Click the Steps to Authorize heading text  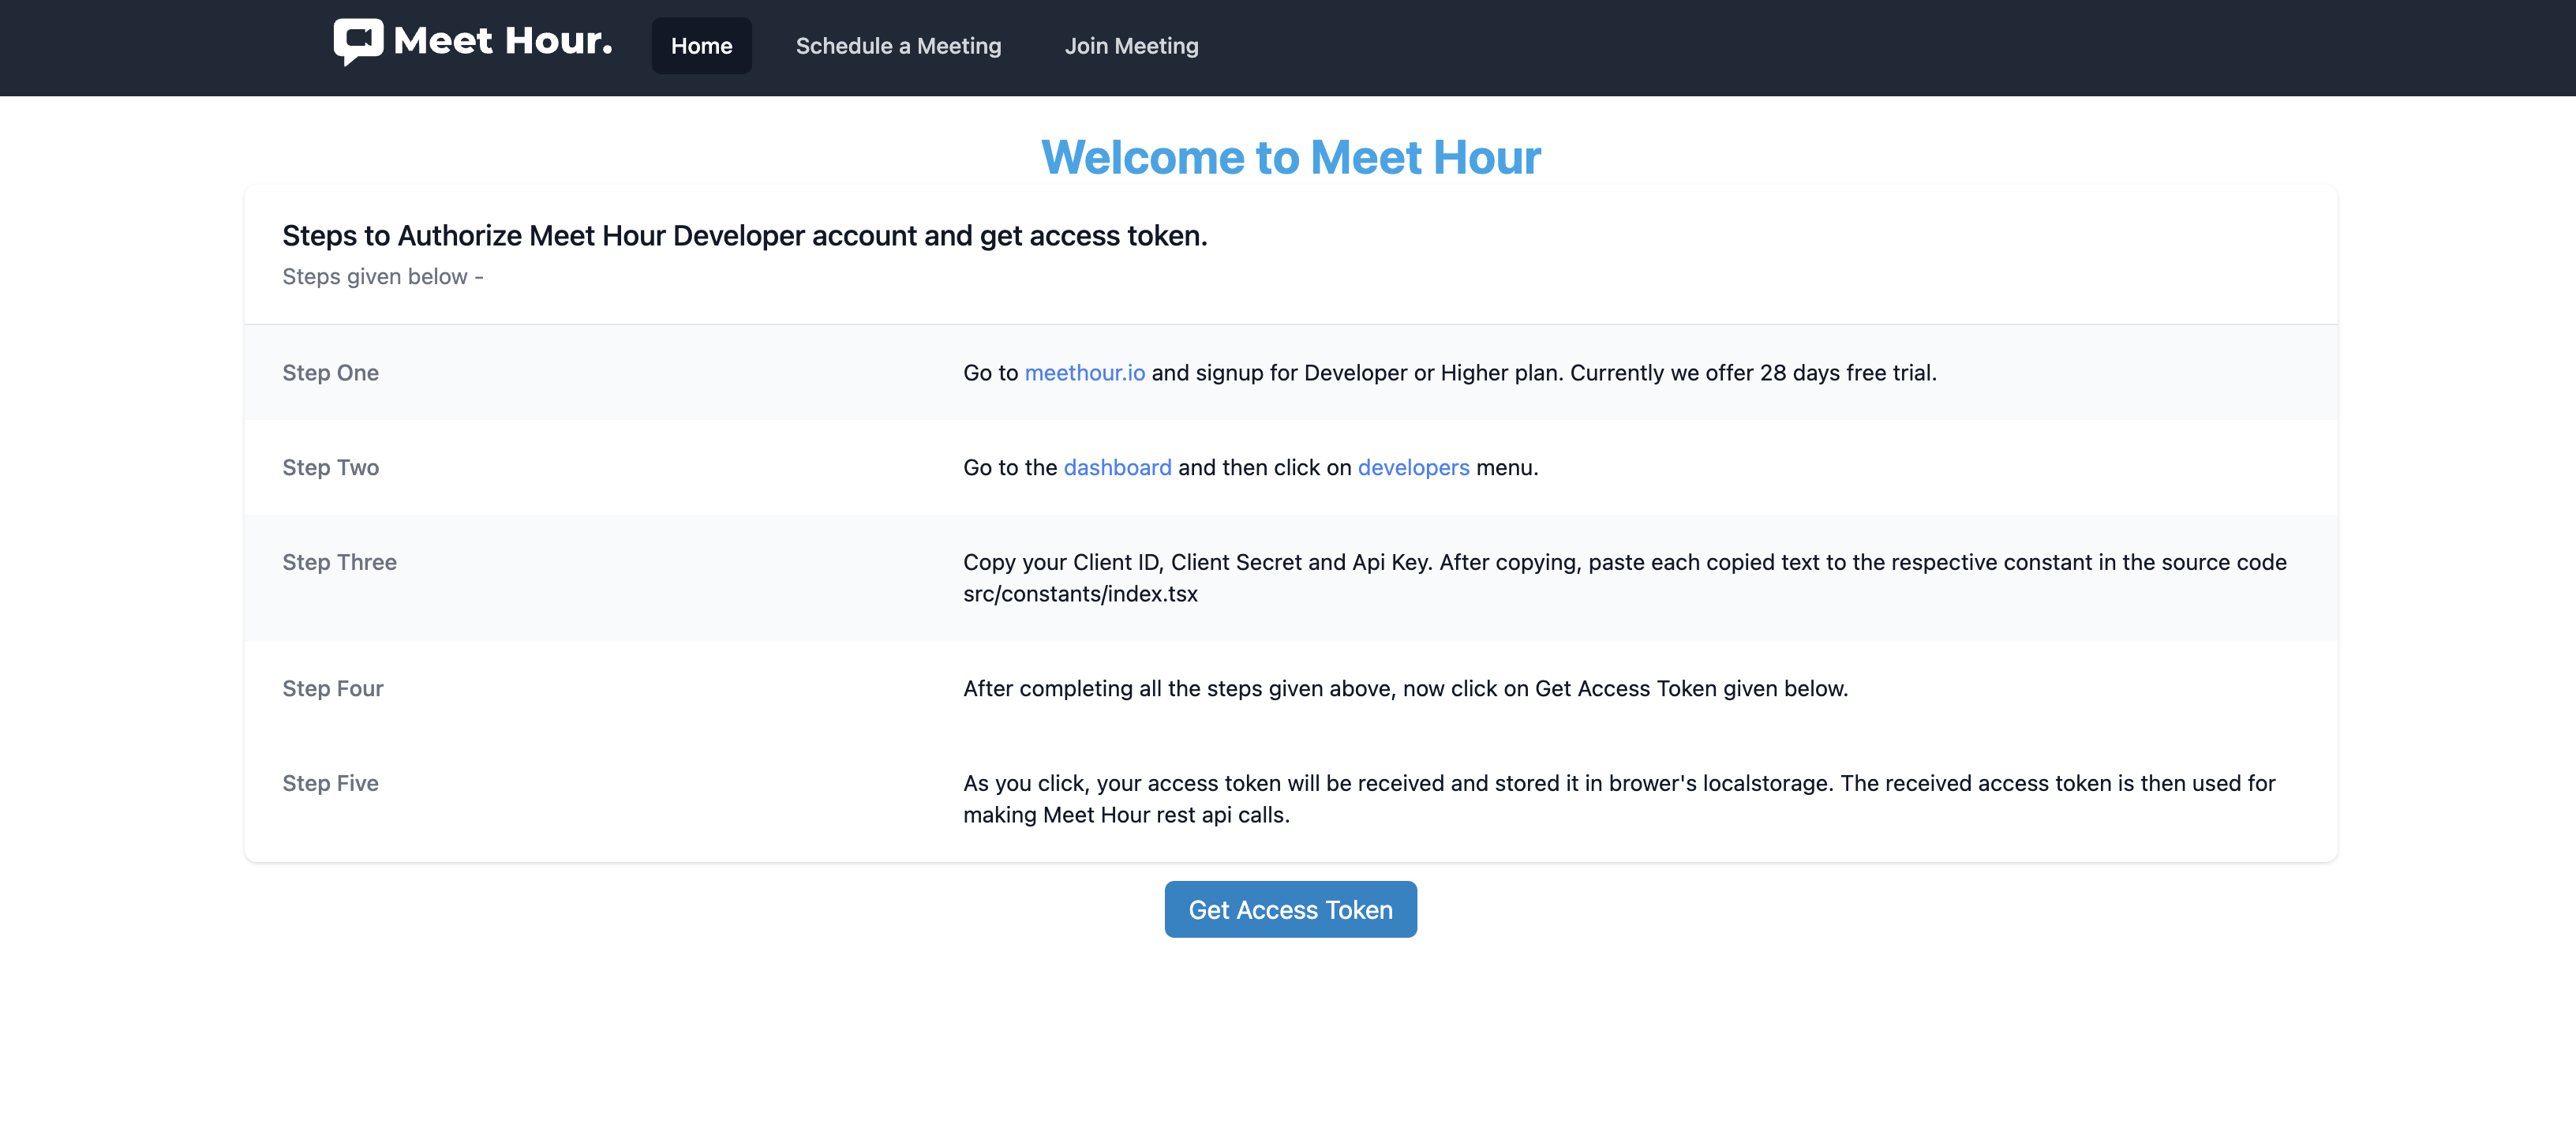(744, 236)
